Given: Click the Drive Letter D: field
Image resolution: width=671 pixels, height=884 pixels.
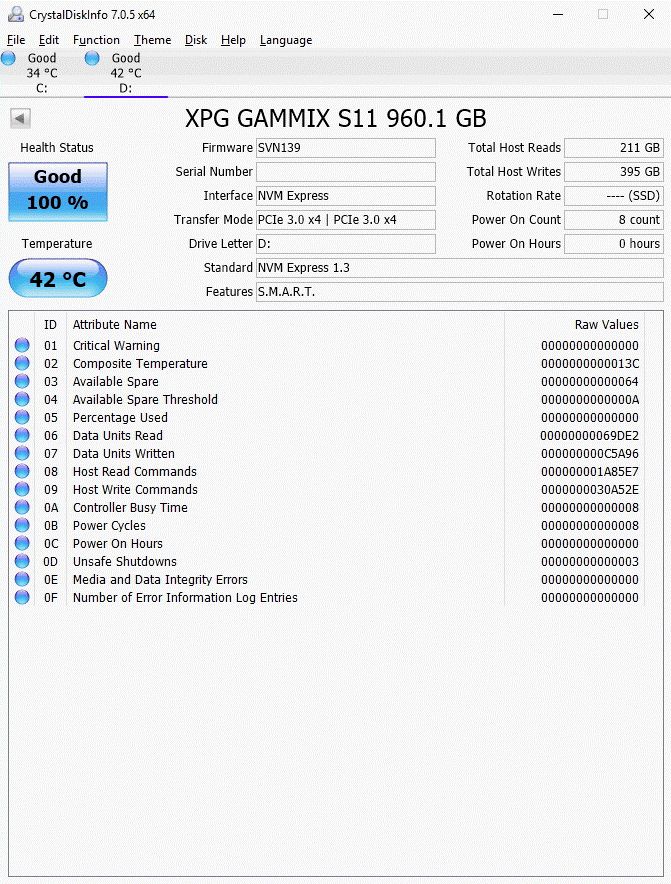Looking at the screenshot, I should click(x=346, y=244).
